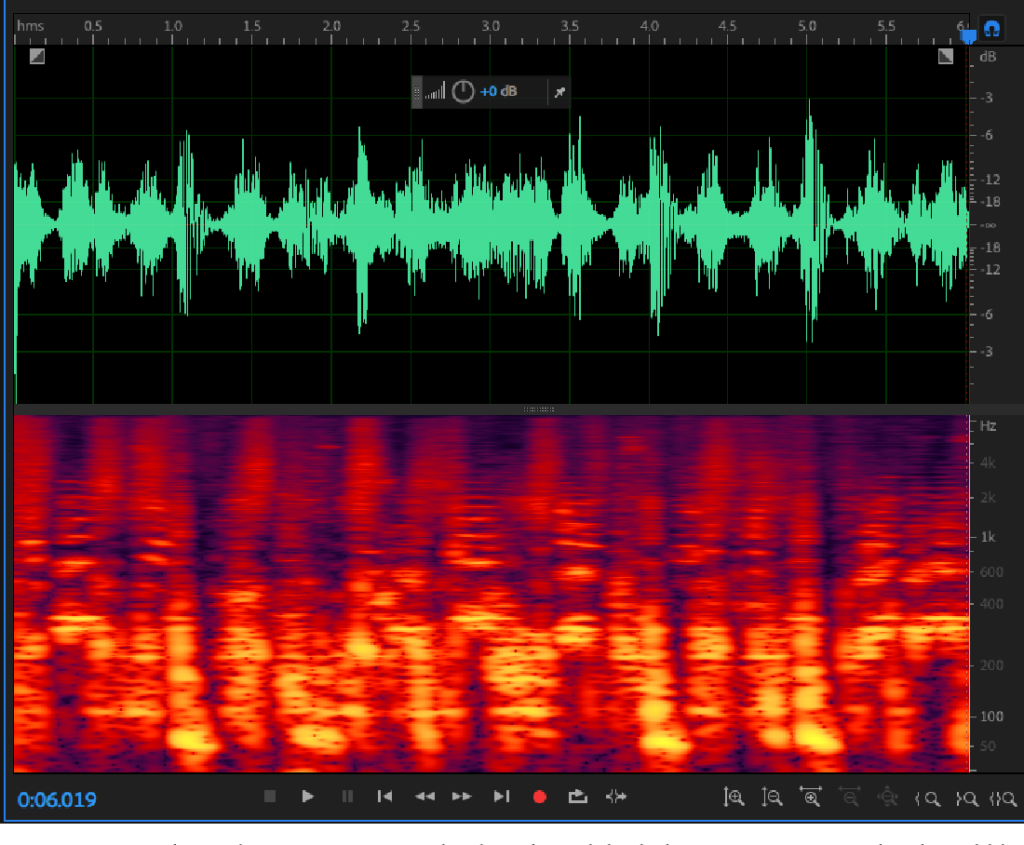Click the 600 frequency scale label
Viewport: 1024px width, 845px height.
pos(991,572)
